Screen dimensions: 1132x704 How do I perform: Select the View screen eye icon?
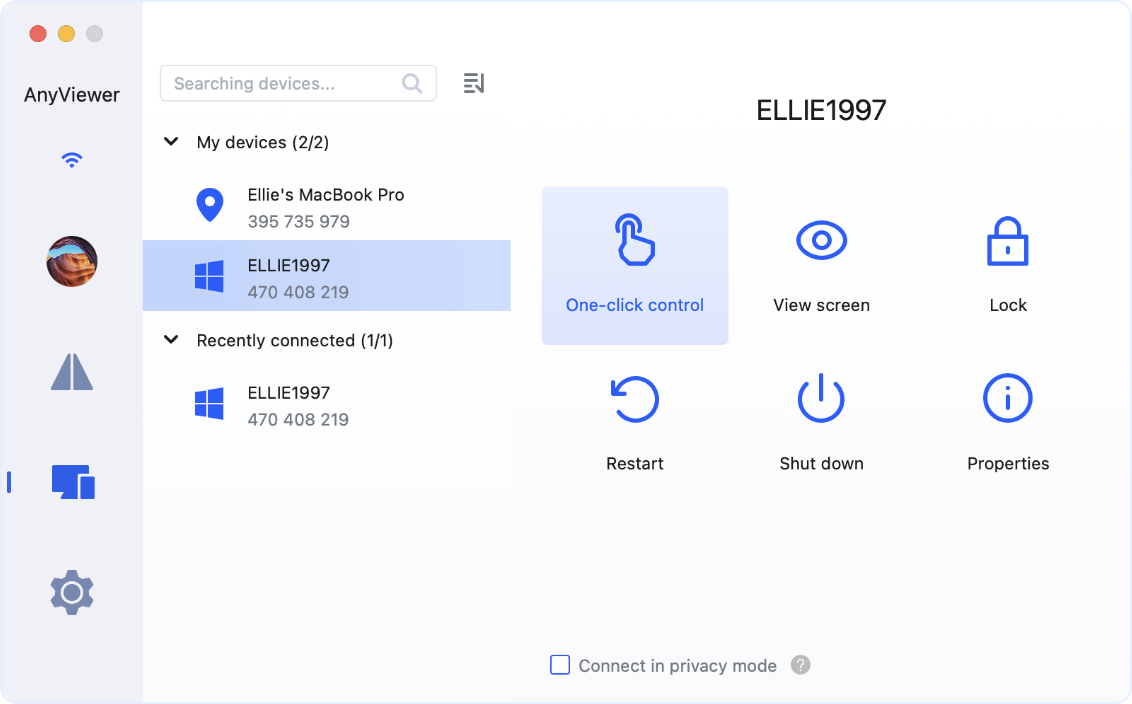[x=821, y=241]
